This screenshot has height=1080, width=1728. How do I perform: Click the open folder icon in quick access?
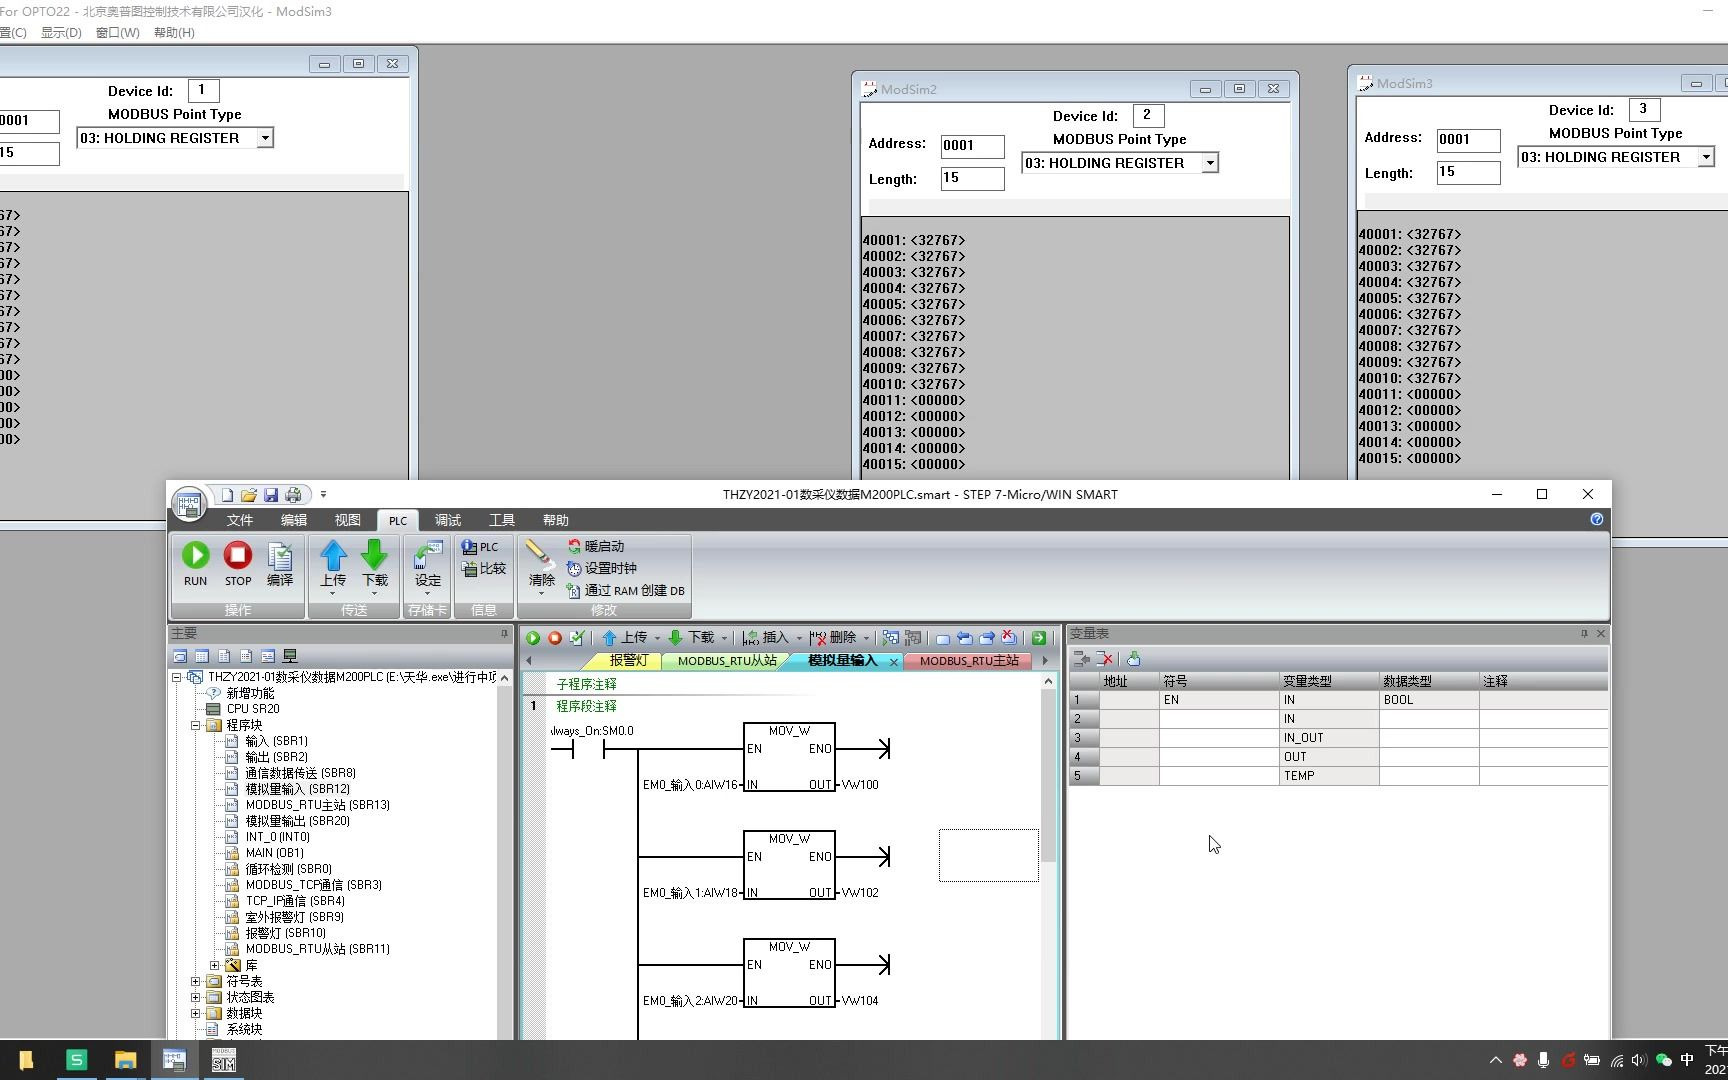click(x=249, y=495)
